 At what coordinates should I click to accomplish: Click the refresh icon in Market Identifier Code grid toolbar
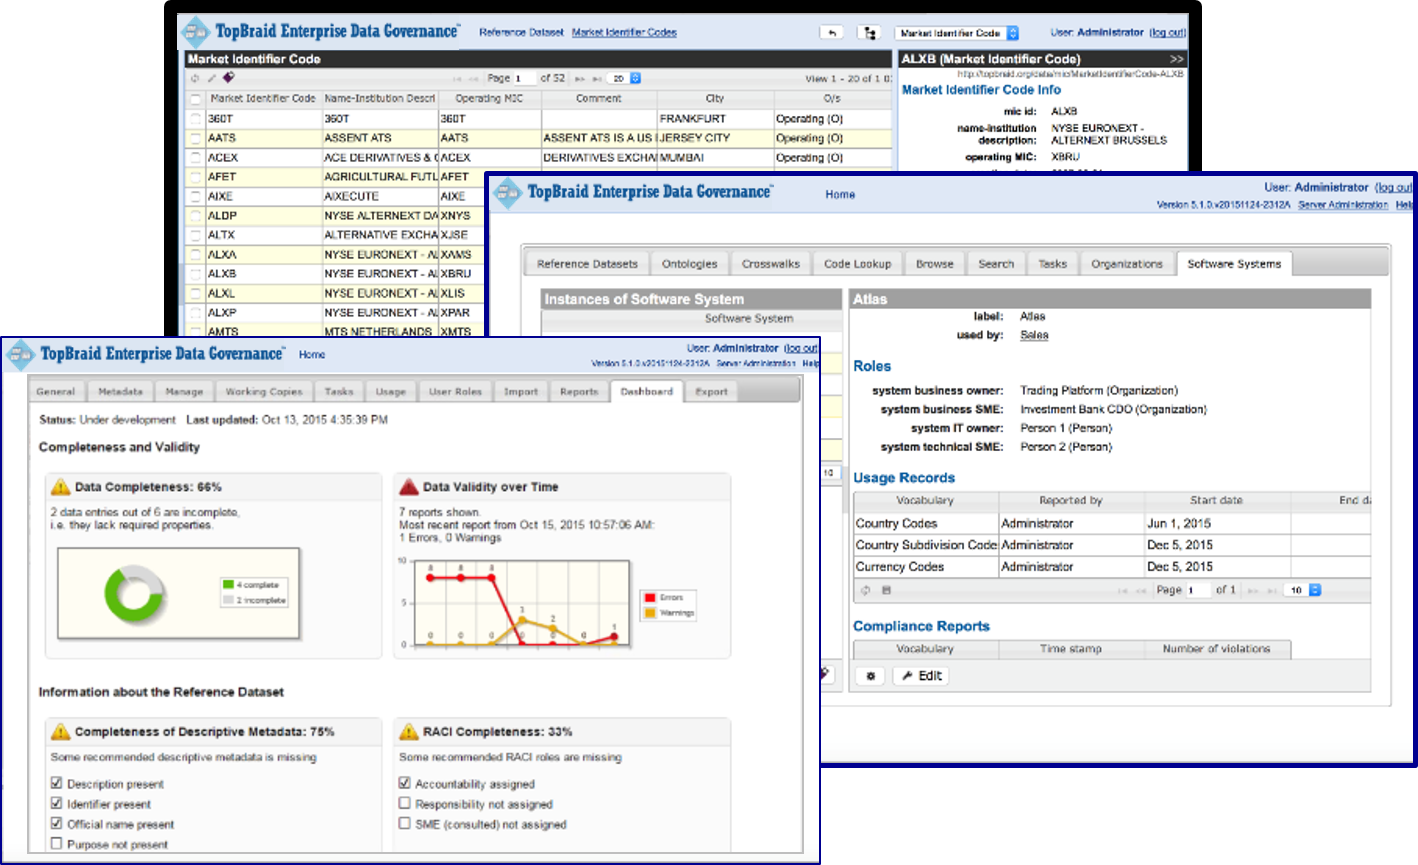click(195, 78)
